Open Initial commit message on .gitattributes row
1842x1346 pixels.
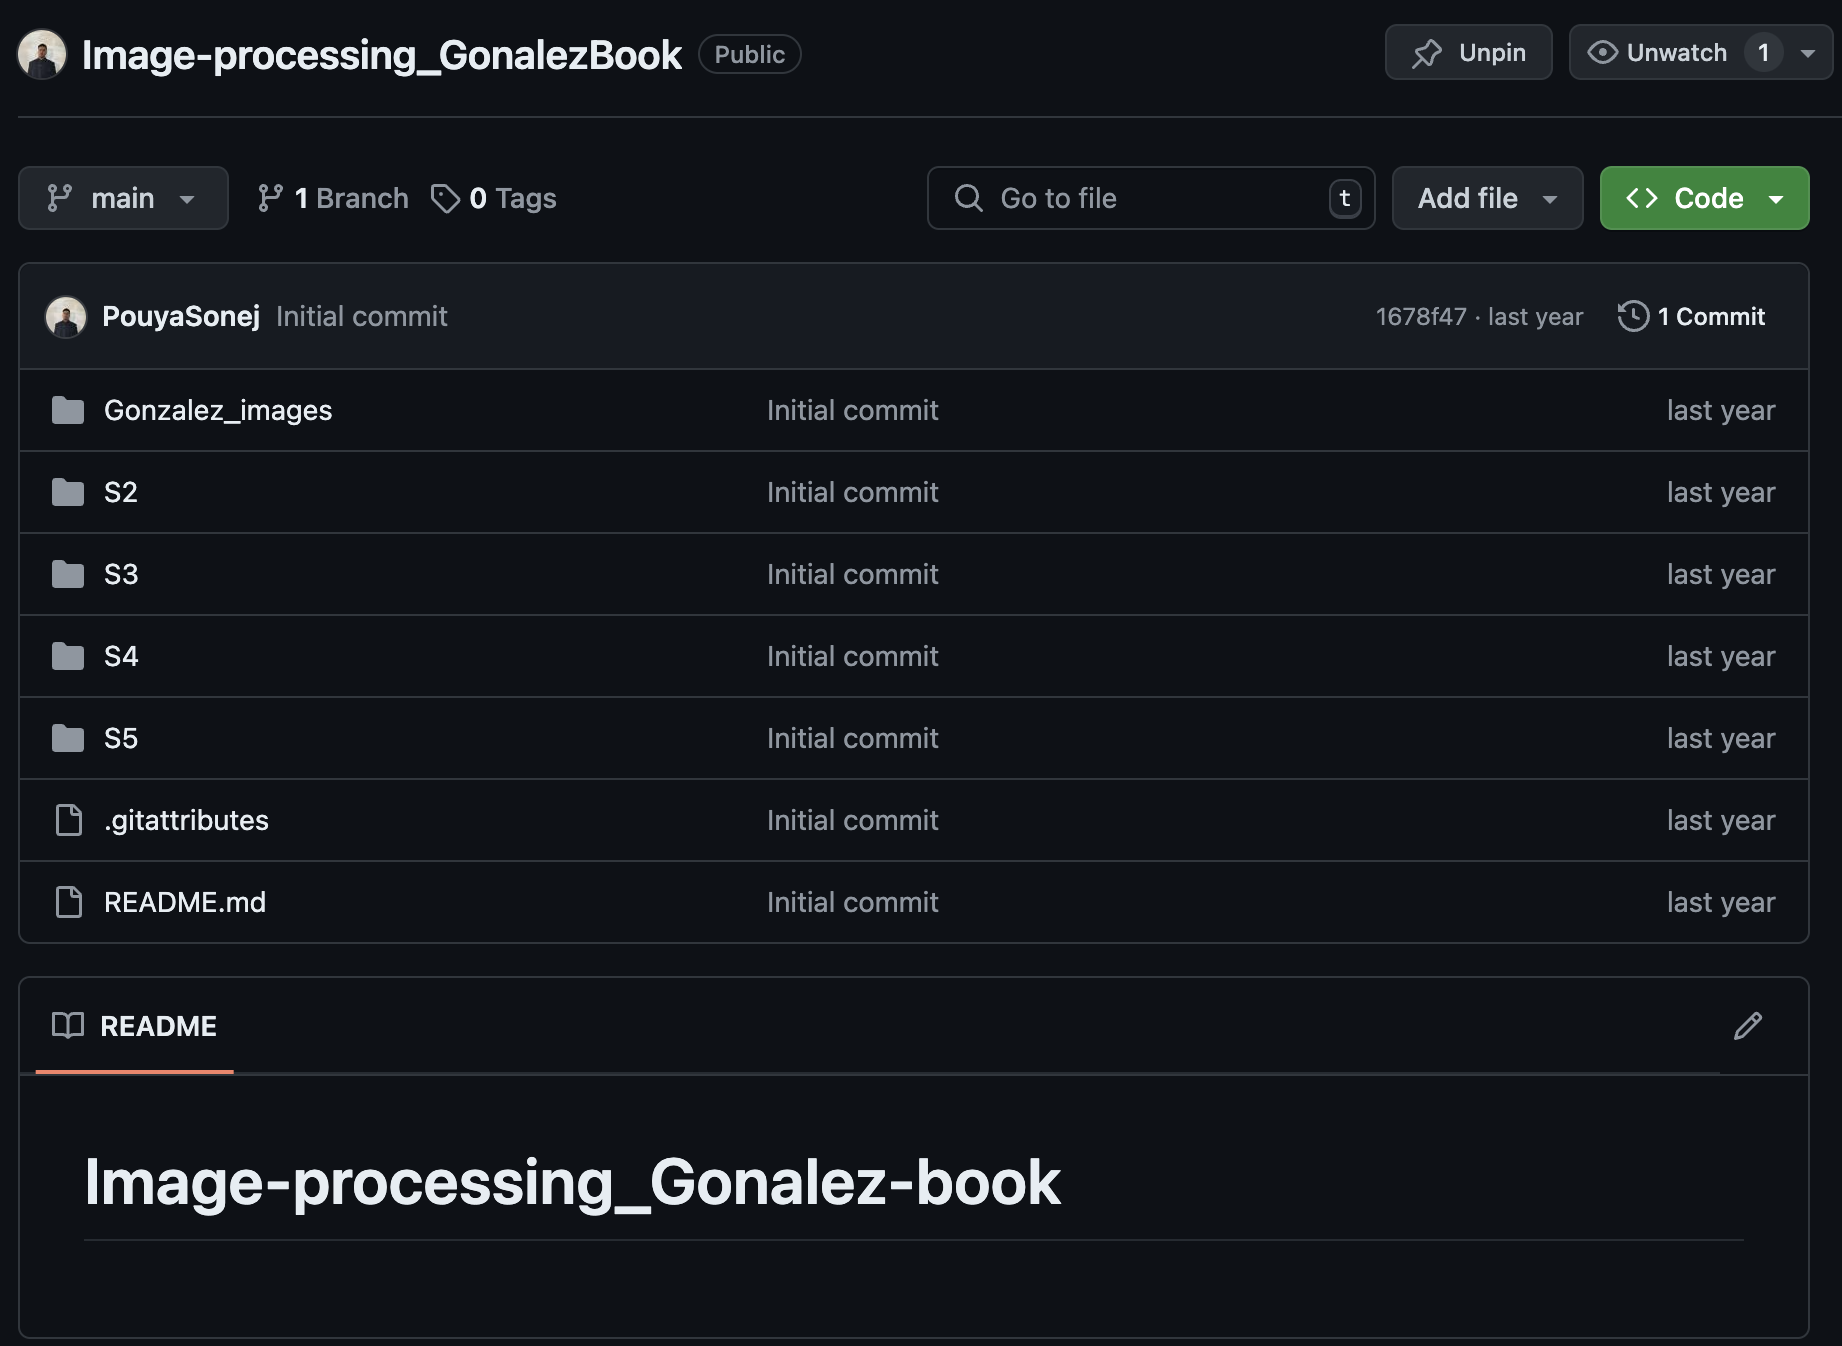(x=853, y=820)
